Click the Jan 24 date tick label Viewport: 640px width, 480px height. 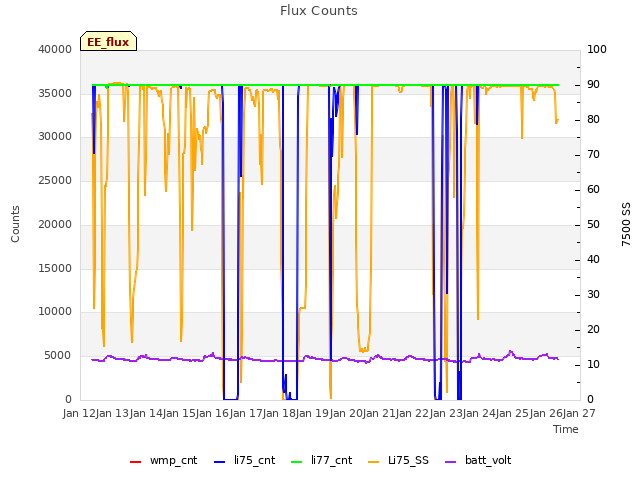click(479, 413)
